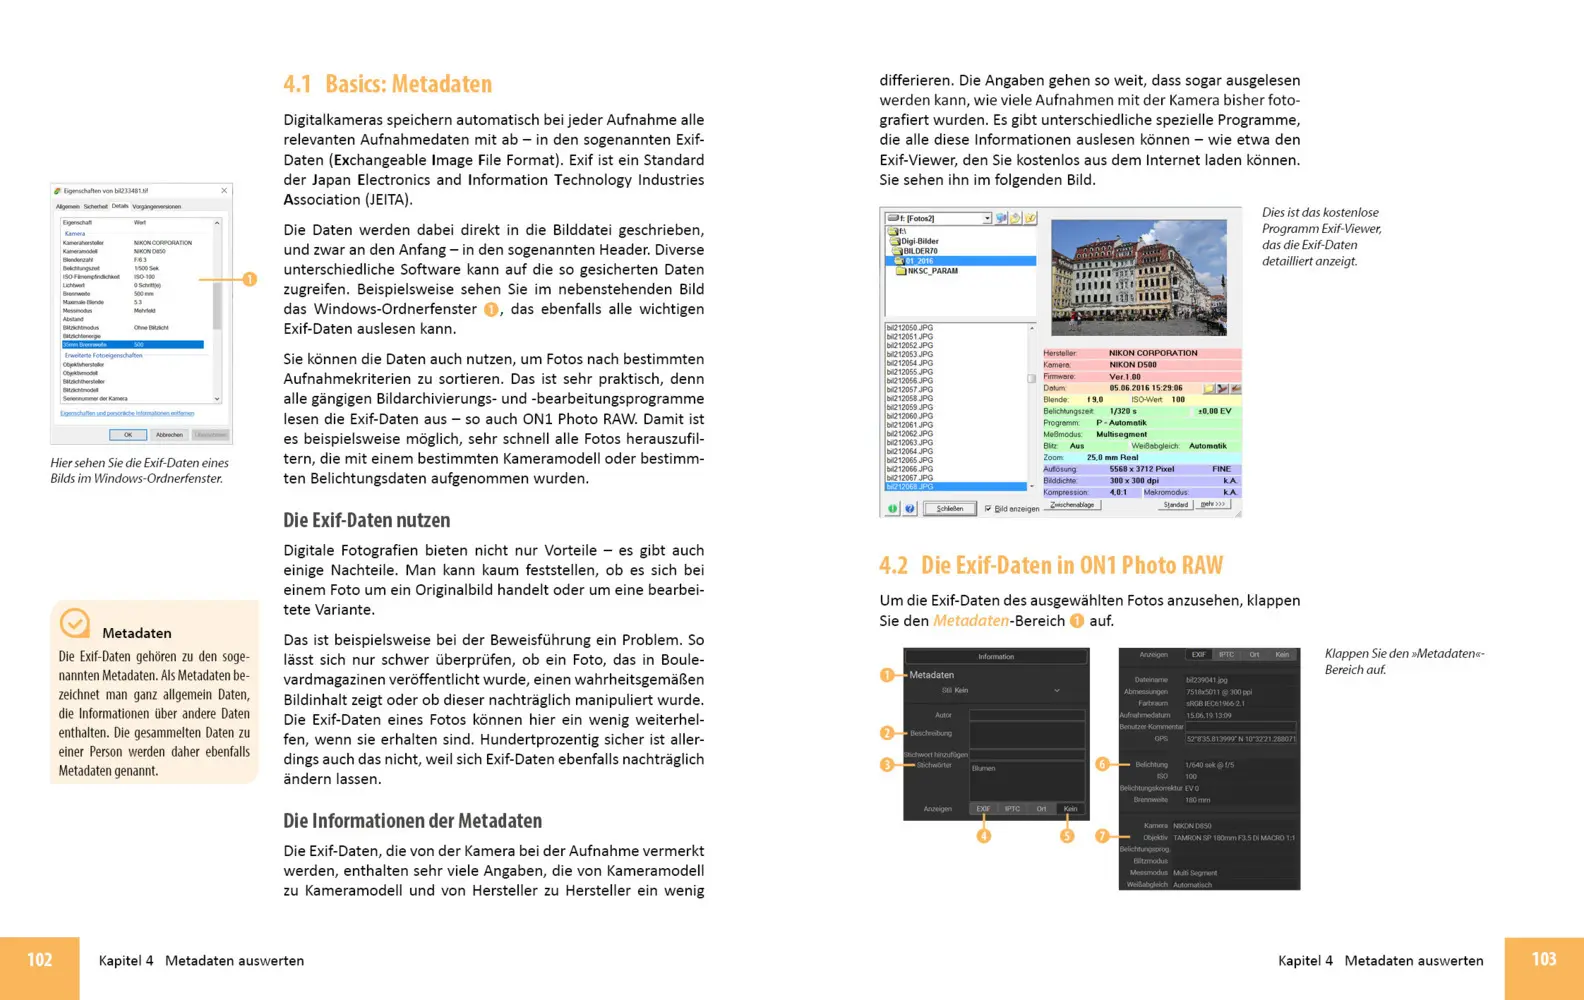
Task: Open the IPTC tab in right metadata panel
Action: click(x=1226, y=655)
